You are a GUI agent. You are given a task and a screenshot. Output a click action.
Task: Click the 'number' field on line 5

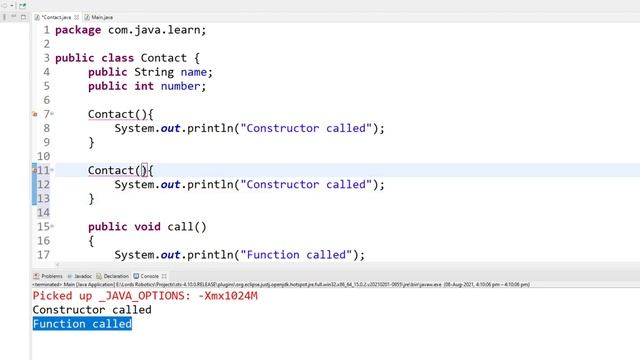pyautogui.click(x=180, y=86)
